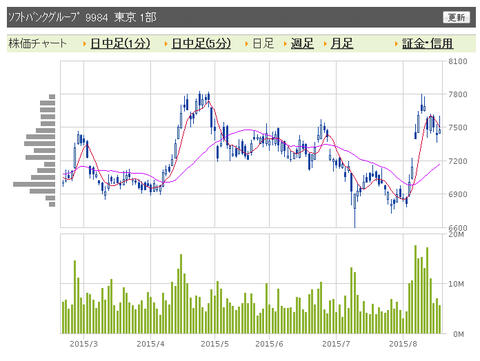Click the 2015/8 date label
This screenshot has height=361, width=480.
pyautogui.click(x=403, y=344)
